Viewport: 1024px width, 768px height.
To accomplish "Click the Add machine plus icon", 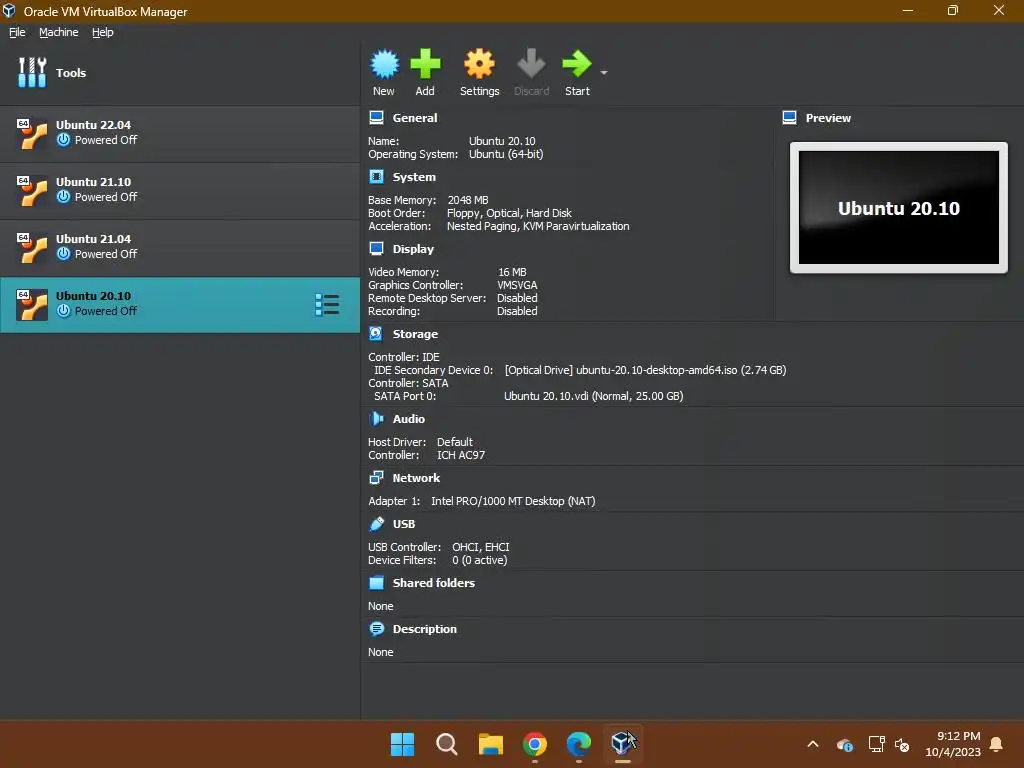I will 425,65.
